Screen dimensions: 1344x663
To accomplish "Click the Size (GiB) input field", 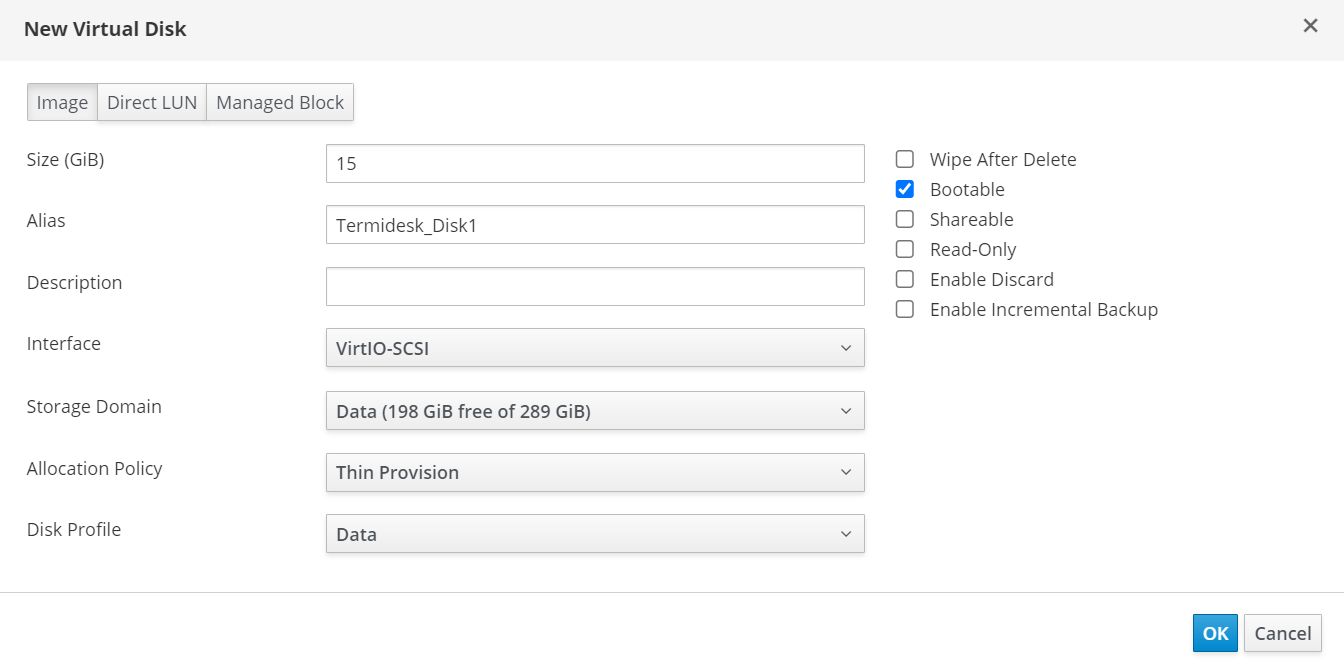I will coord(595,164).
